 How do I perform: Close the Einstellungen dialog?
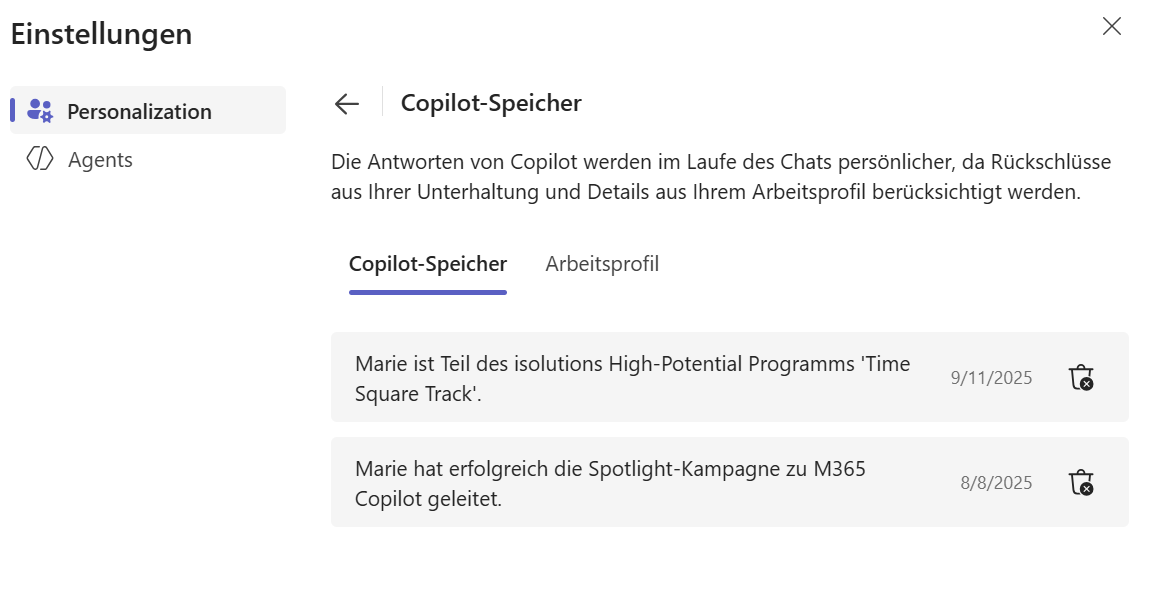(1111, 27)
